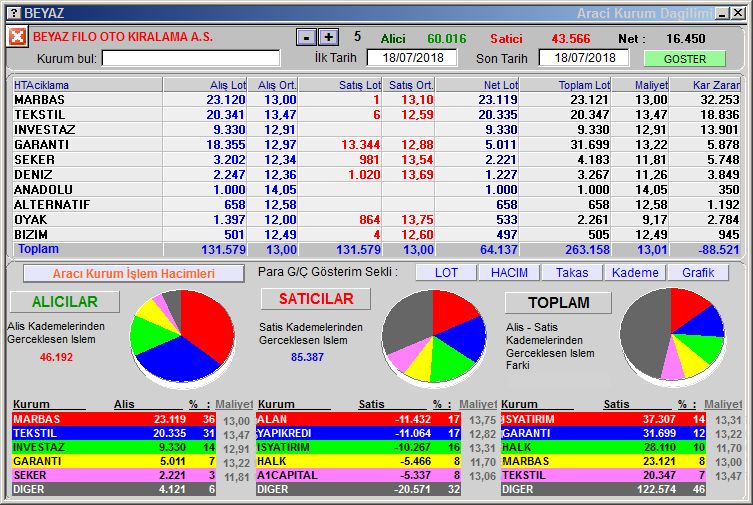Open Aracı Kurum İşlem Hacimleri
753x505 pixels.
[134, 274]
